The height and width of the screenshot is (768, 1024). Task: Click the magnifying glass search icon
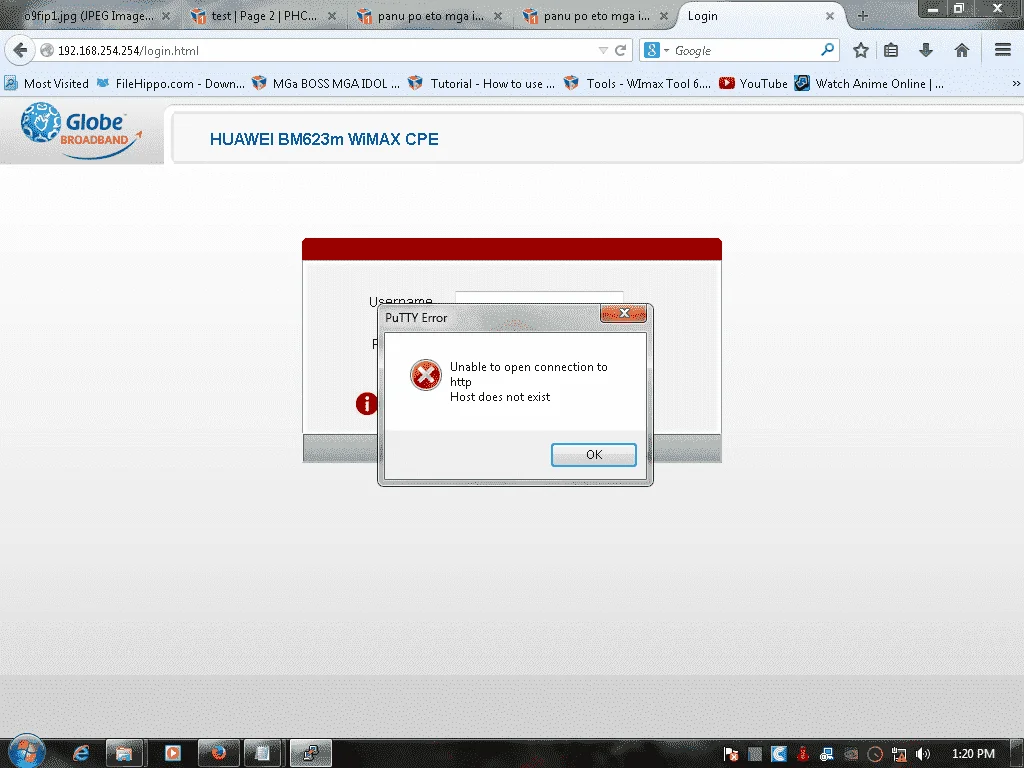pos(827,50)
